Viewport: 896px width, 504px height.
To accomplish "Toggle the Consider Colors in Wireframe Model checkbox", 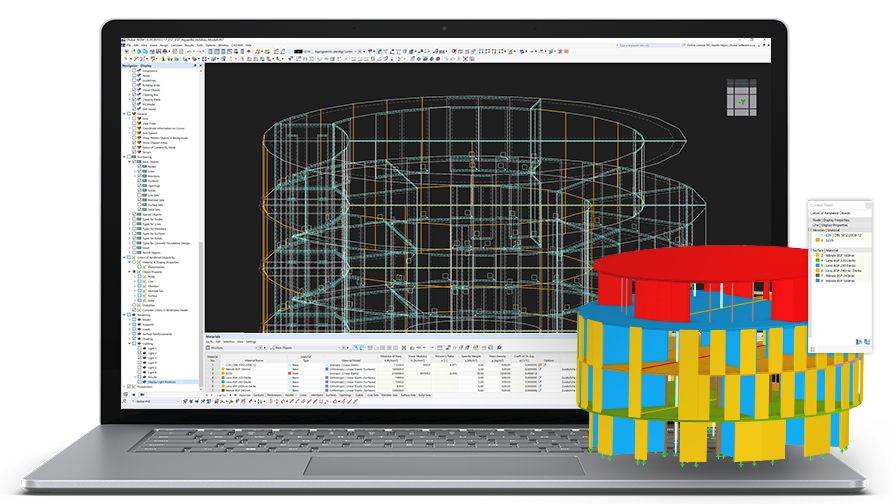I will (x=134, y=310).
